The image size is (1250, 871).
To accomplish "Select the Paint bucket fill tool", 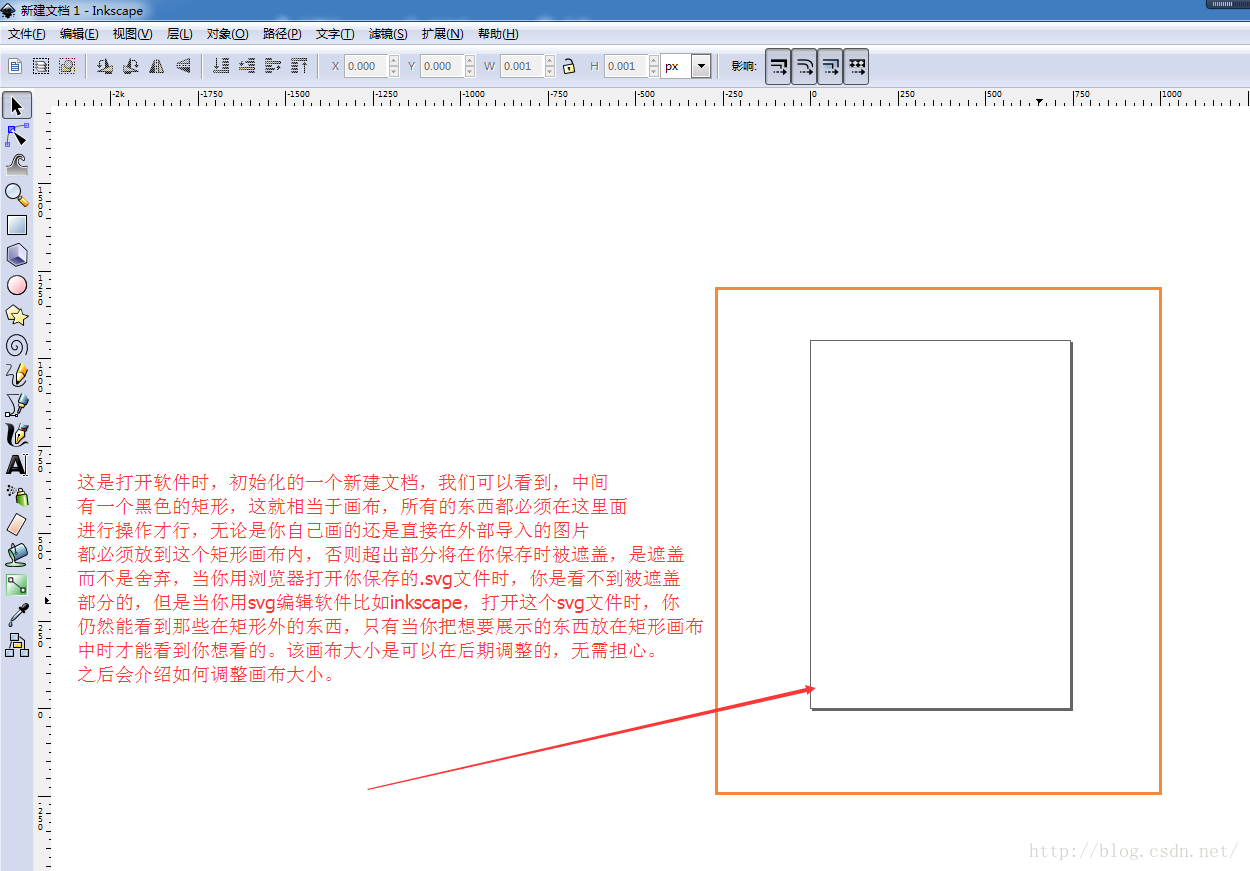I will [17, 555].
